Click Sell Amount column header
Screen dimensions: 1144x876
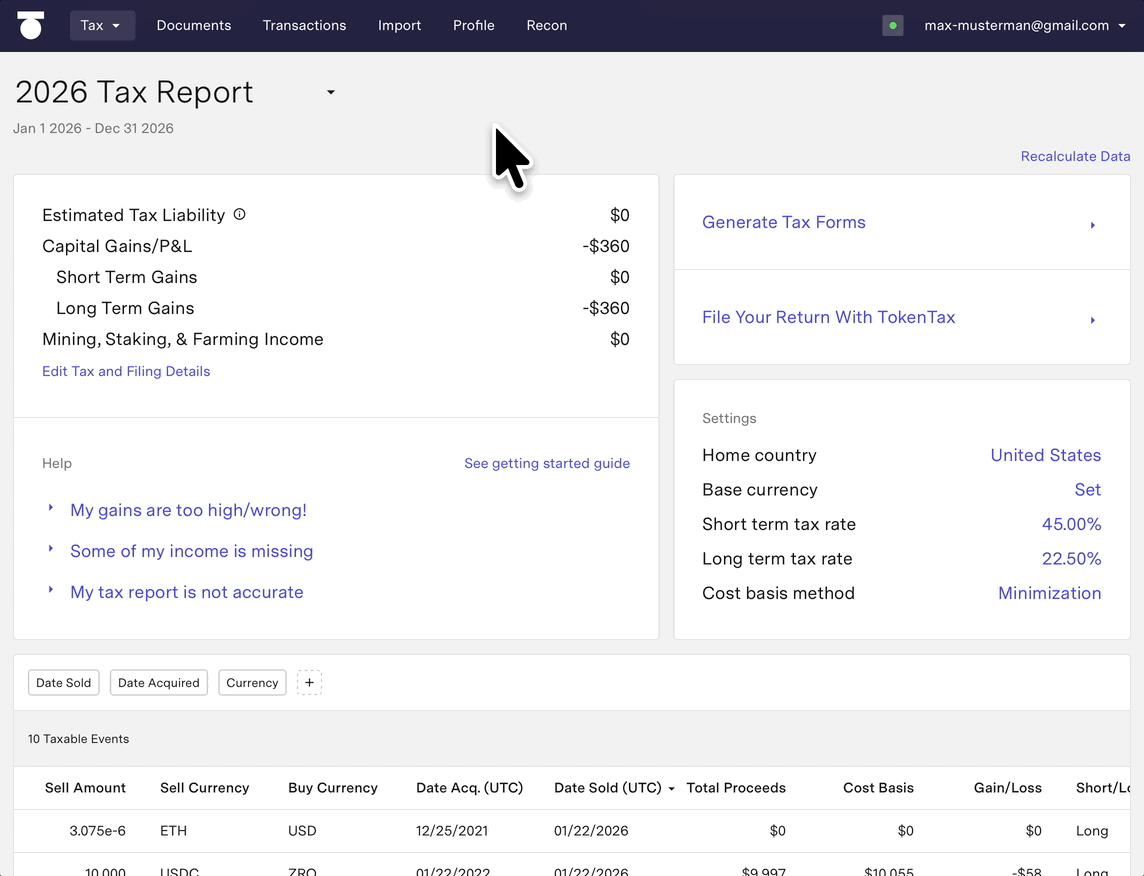pyautogui.click(x=85, y=788)
